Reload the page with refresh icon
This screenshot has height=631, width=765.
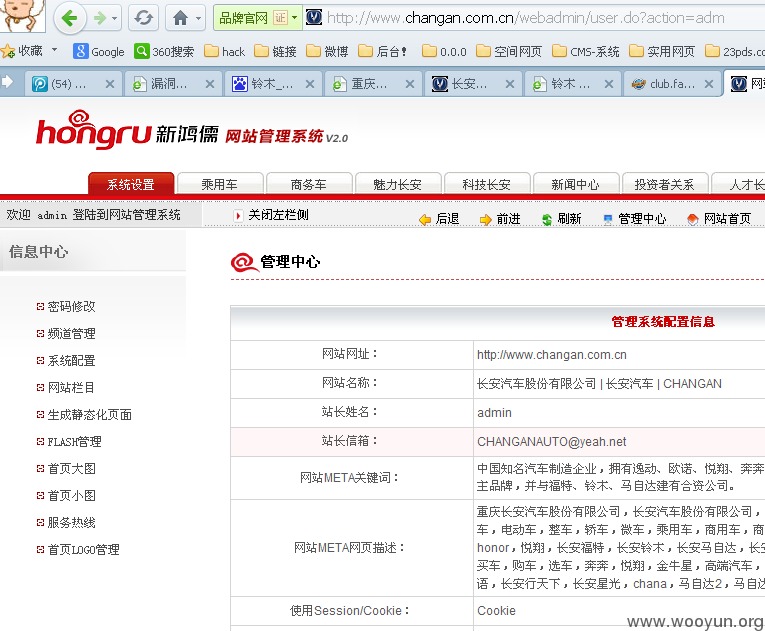[143, 19]
